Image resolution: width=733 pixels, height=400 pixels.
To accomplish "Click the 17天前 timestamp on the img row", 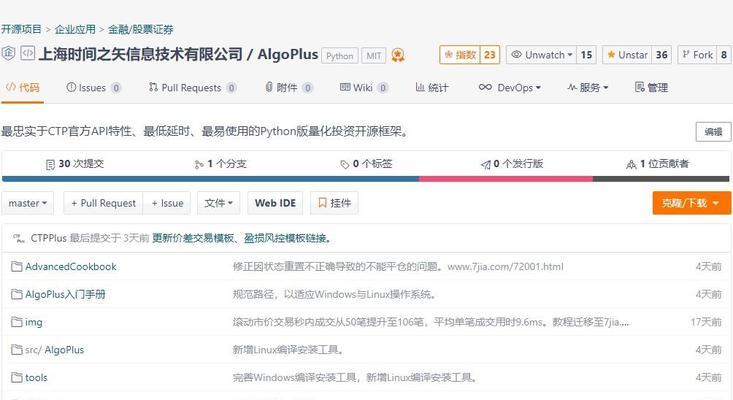I will [706, 322].
